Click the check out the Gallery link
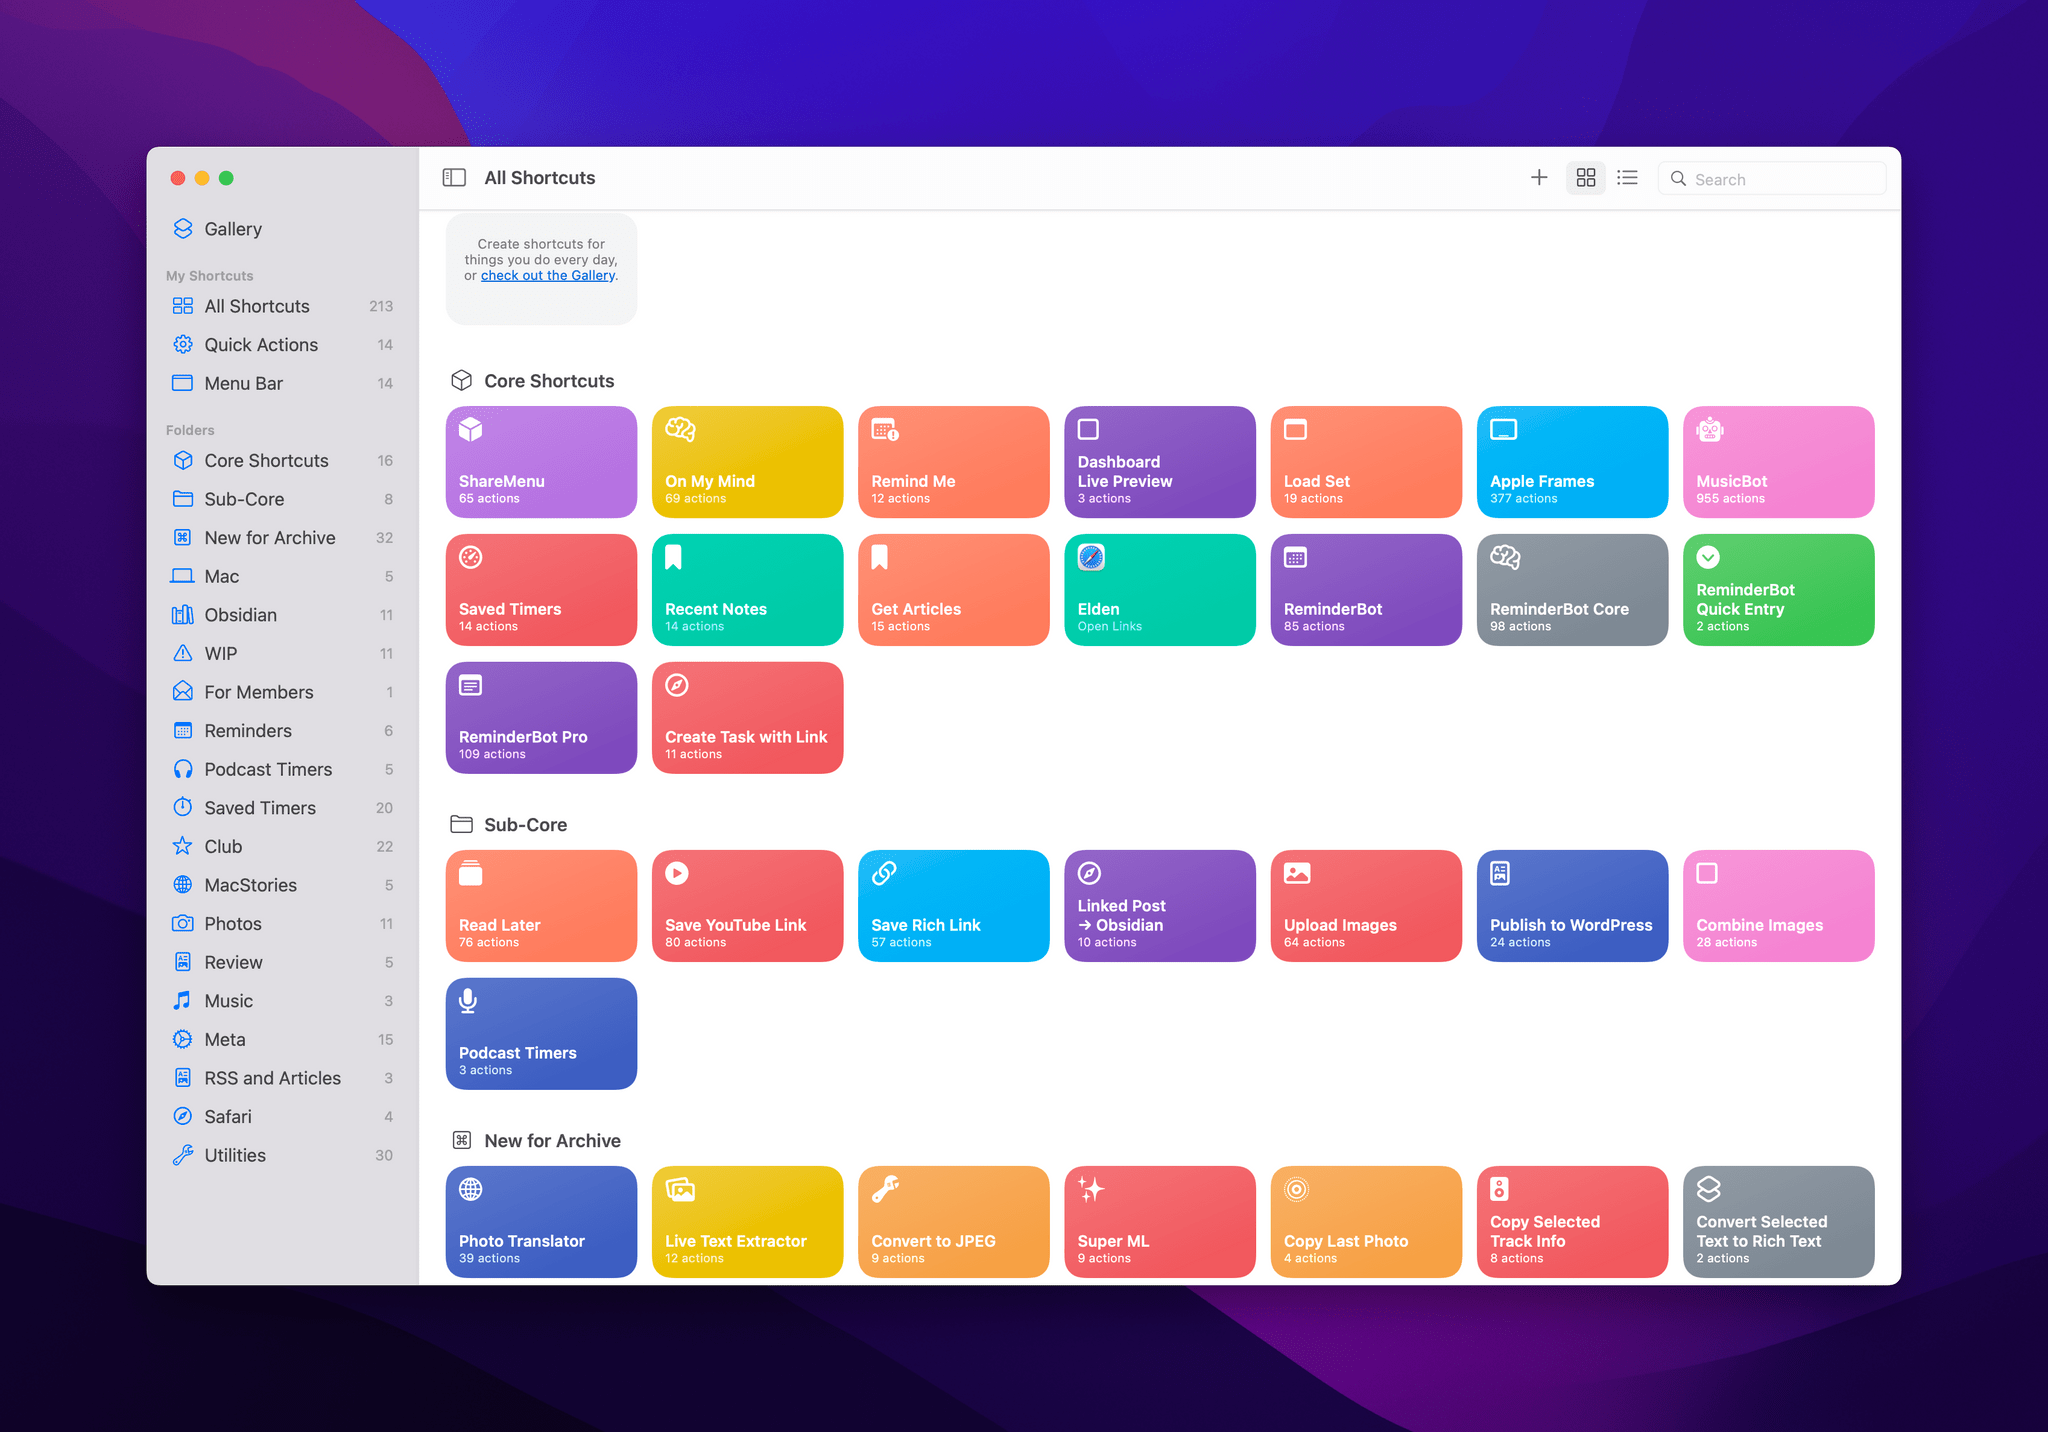This screenshot has height=1432, width=2048. click(549, 276)
